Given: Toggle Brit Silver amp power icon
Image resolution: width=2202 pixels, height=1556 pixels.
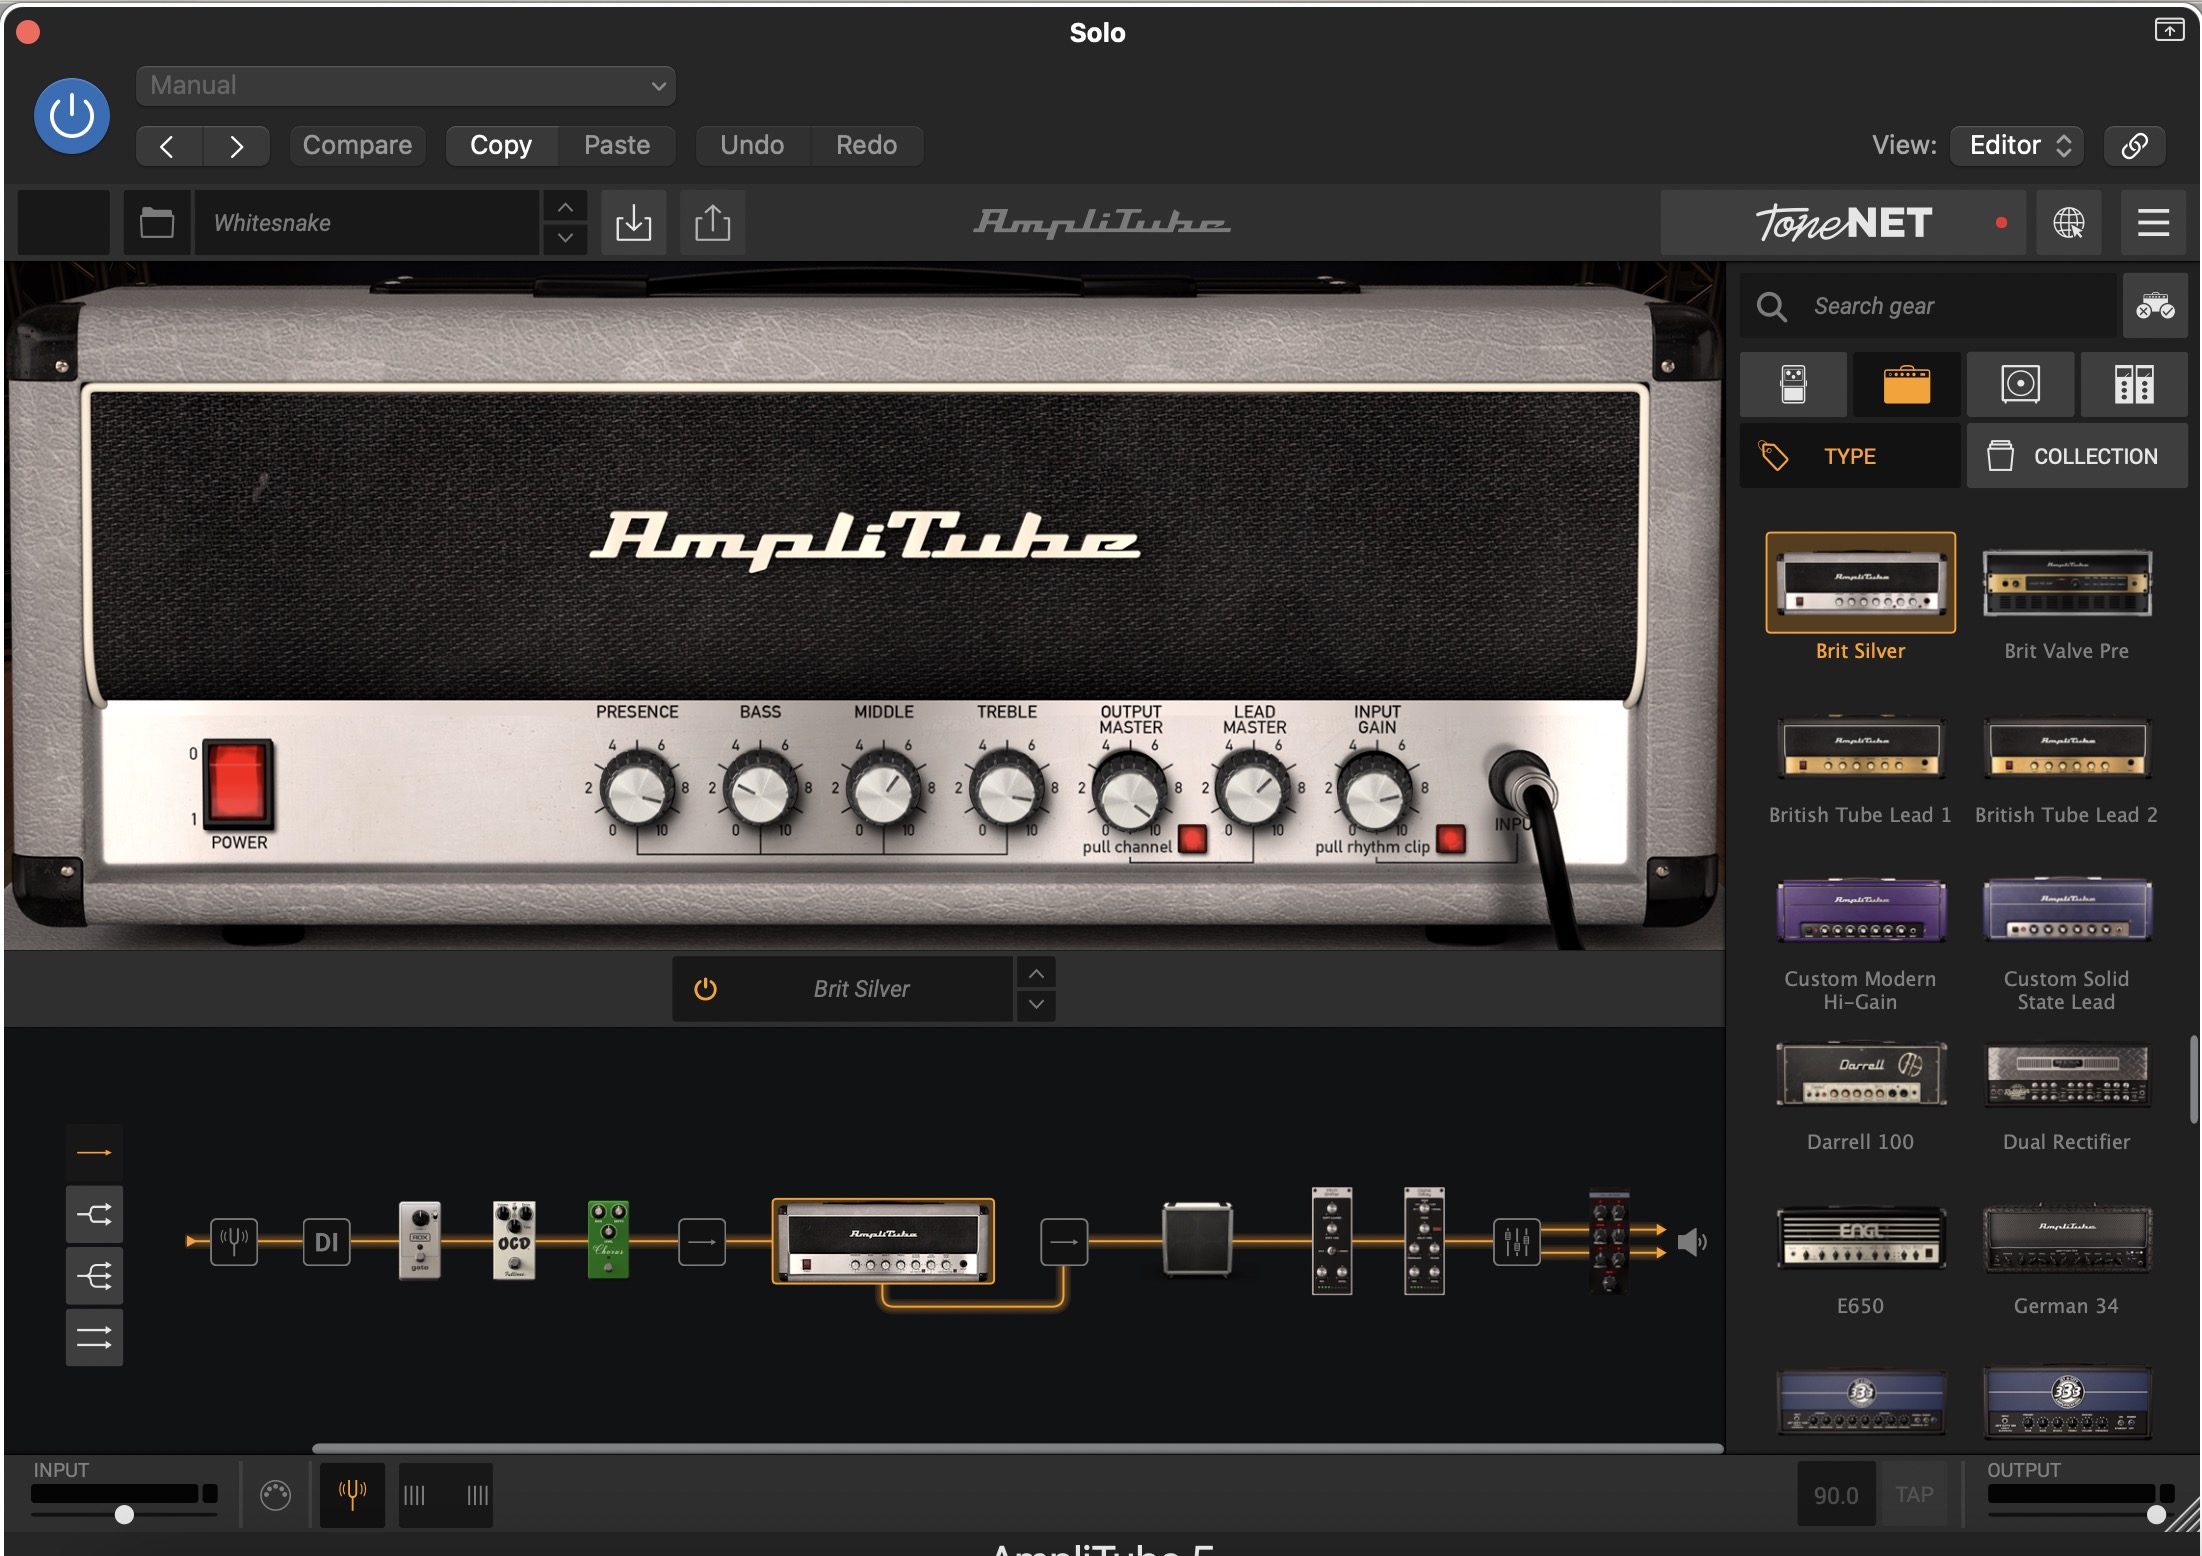Looking at the screenshot, I should point(705,989).
